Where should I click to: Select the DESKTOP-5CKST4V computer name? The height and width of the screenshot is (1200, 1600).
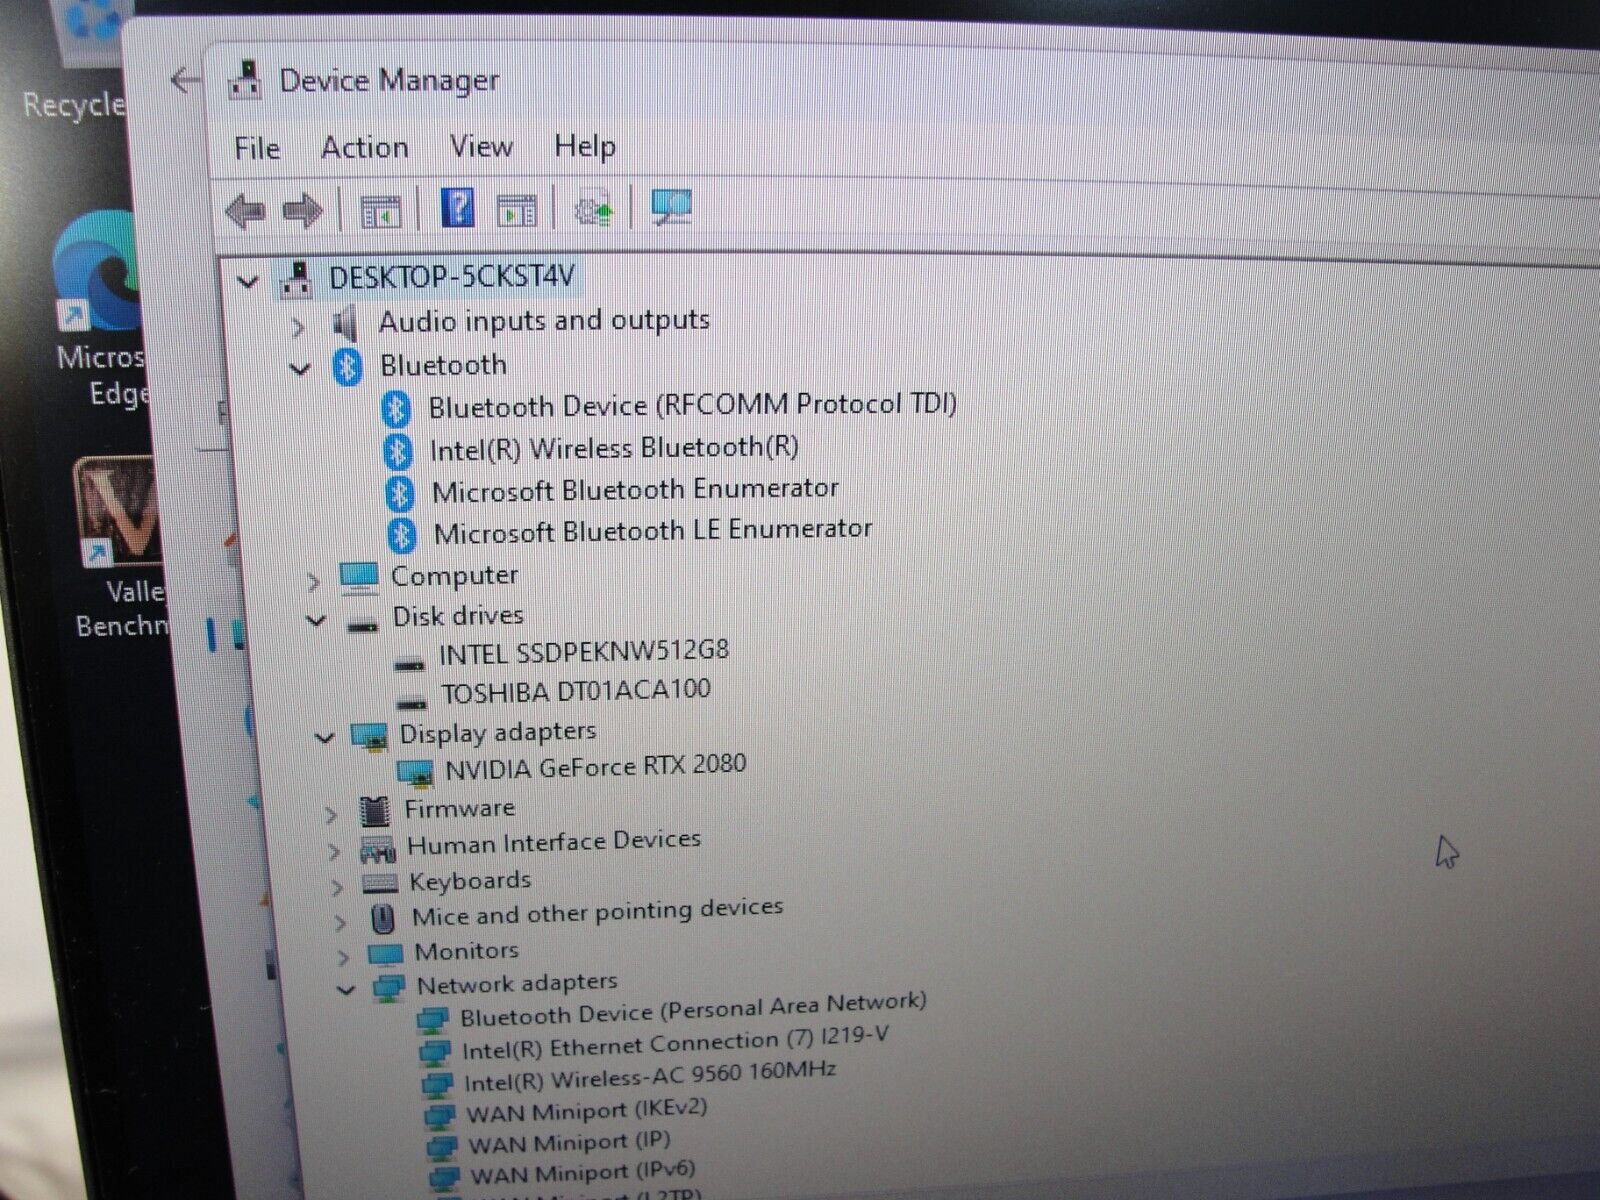(x=452, y=276)
